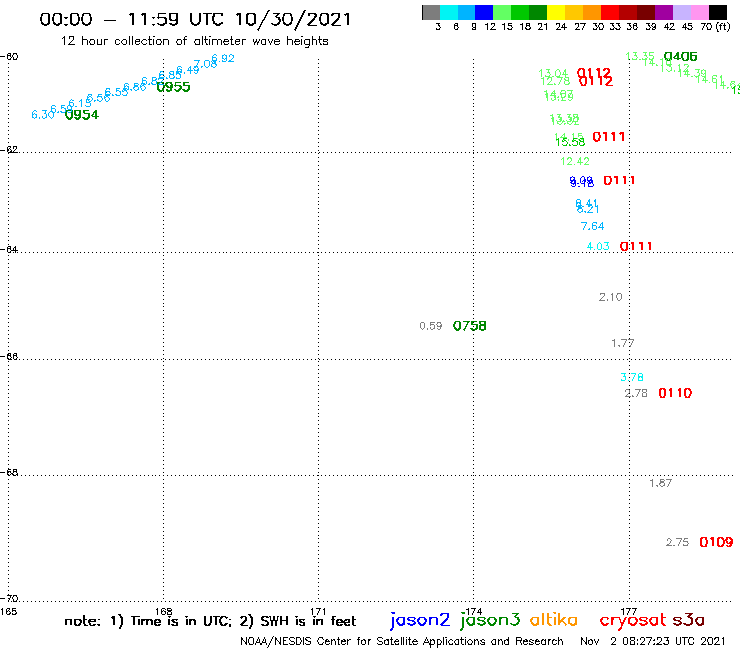Image resolution: width=740 pixels, height=650 pixels.
Task: Click the '13.35' wave height value
Action: 639,56
